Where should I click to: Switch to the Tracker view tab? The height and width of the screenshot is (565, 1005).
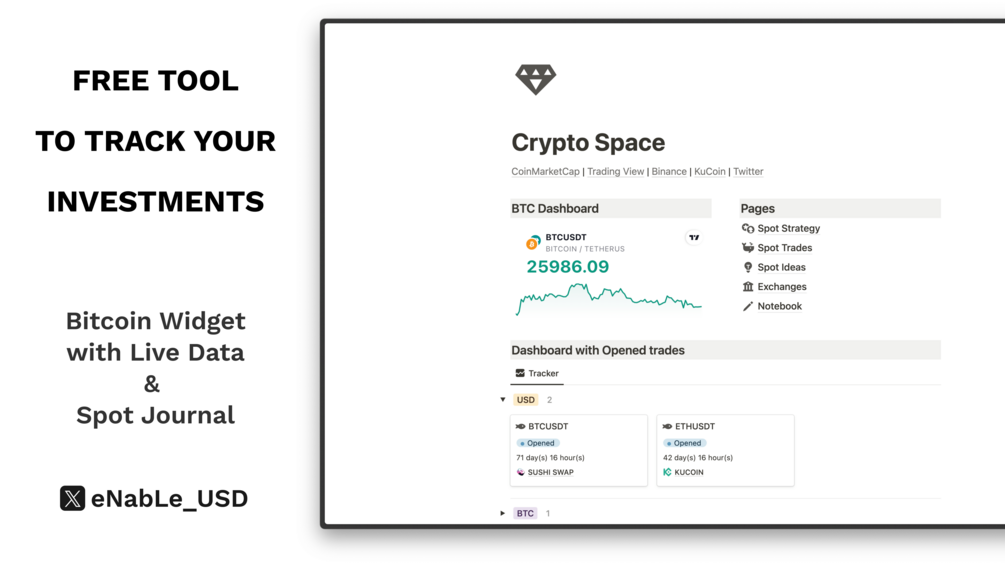pos(537,373)
